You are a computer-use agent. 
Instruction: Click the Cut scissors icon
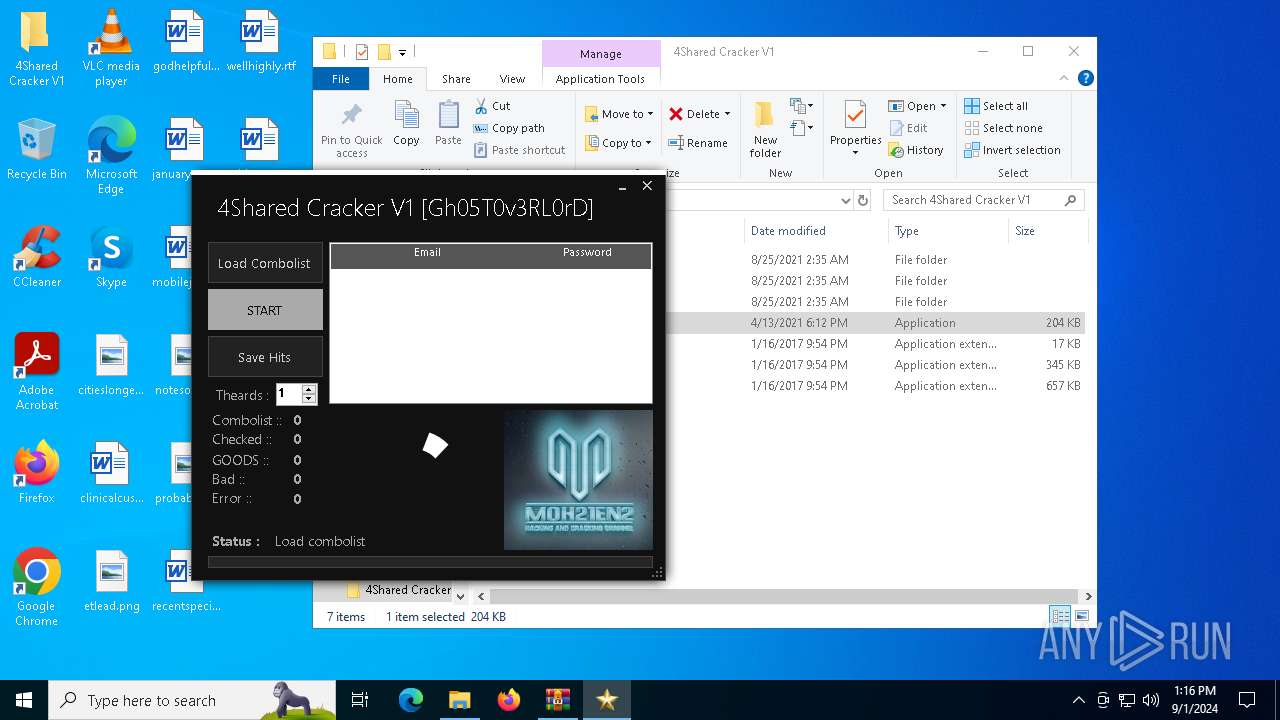point(480,106)
